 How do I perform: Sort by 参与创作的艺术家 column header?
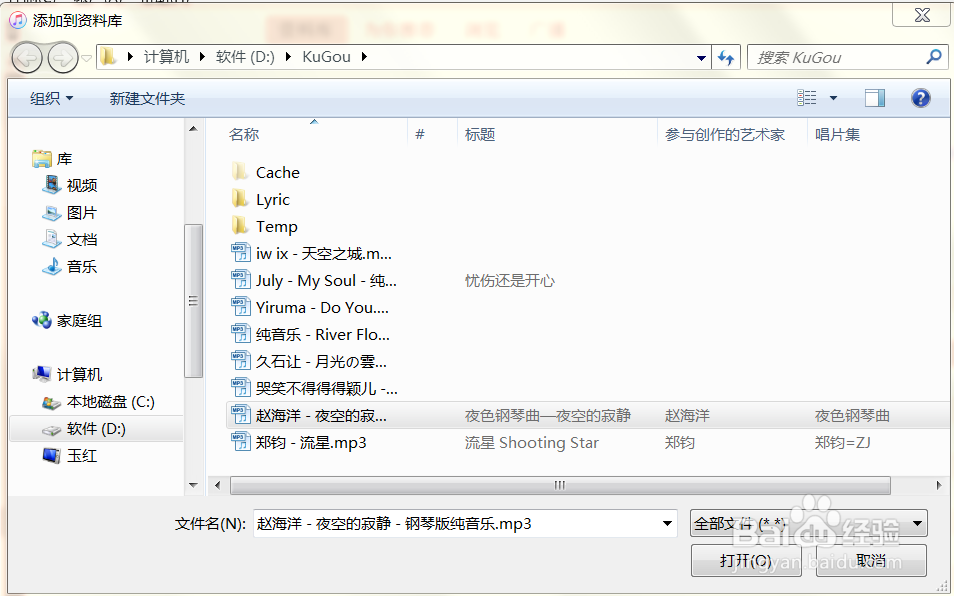point(725,134)
